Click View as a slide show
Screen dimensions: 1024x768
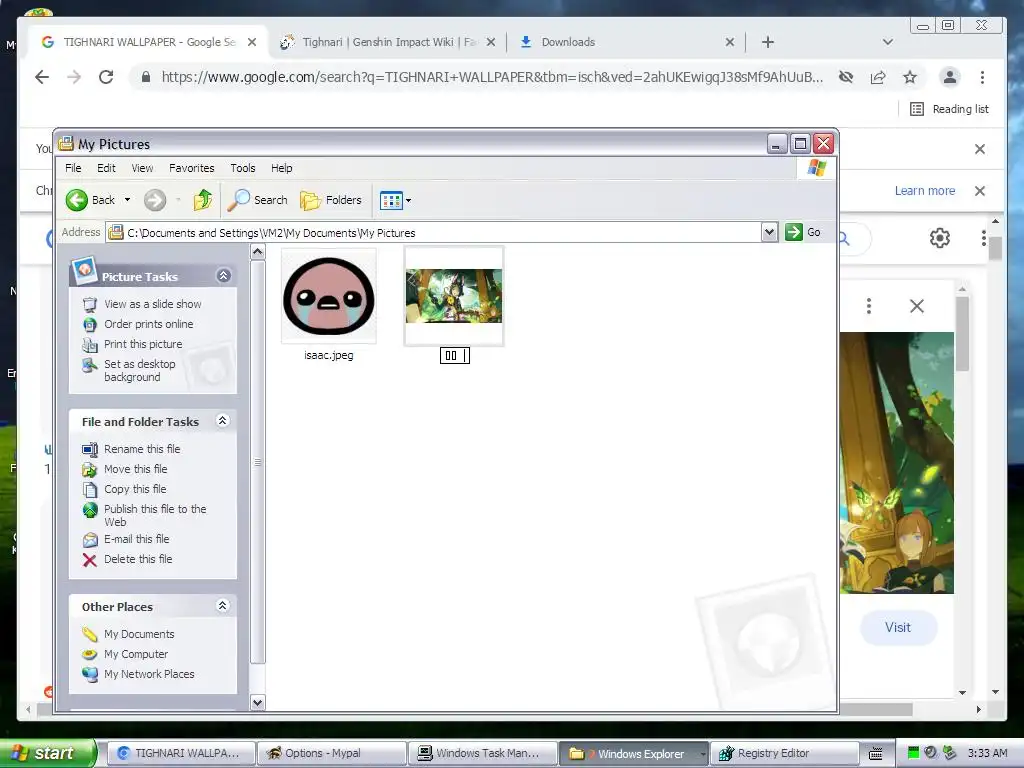[153, 304]
